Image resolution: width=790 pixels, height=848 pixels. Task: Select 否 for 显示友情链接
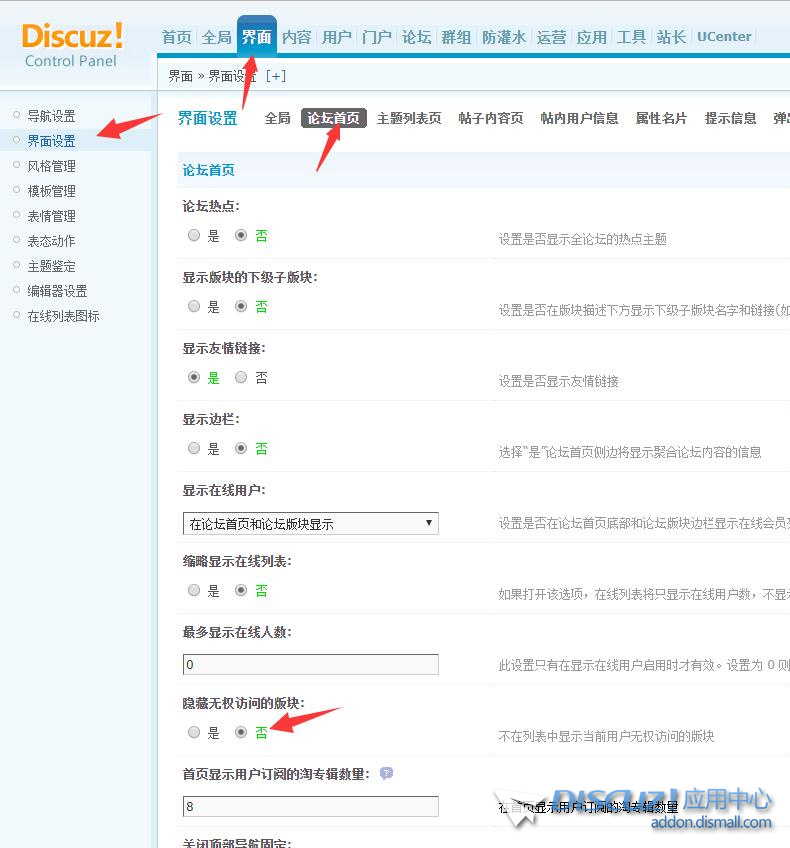click(x=241, y=378)
